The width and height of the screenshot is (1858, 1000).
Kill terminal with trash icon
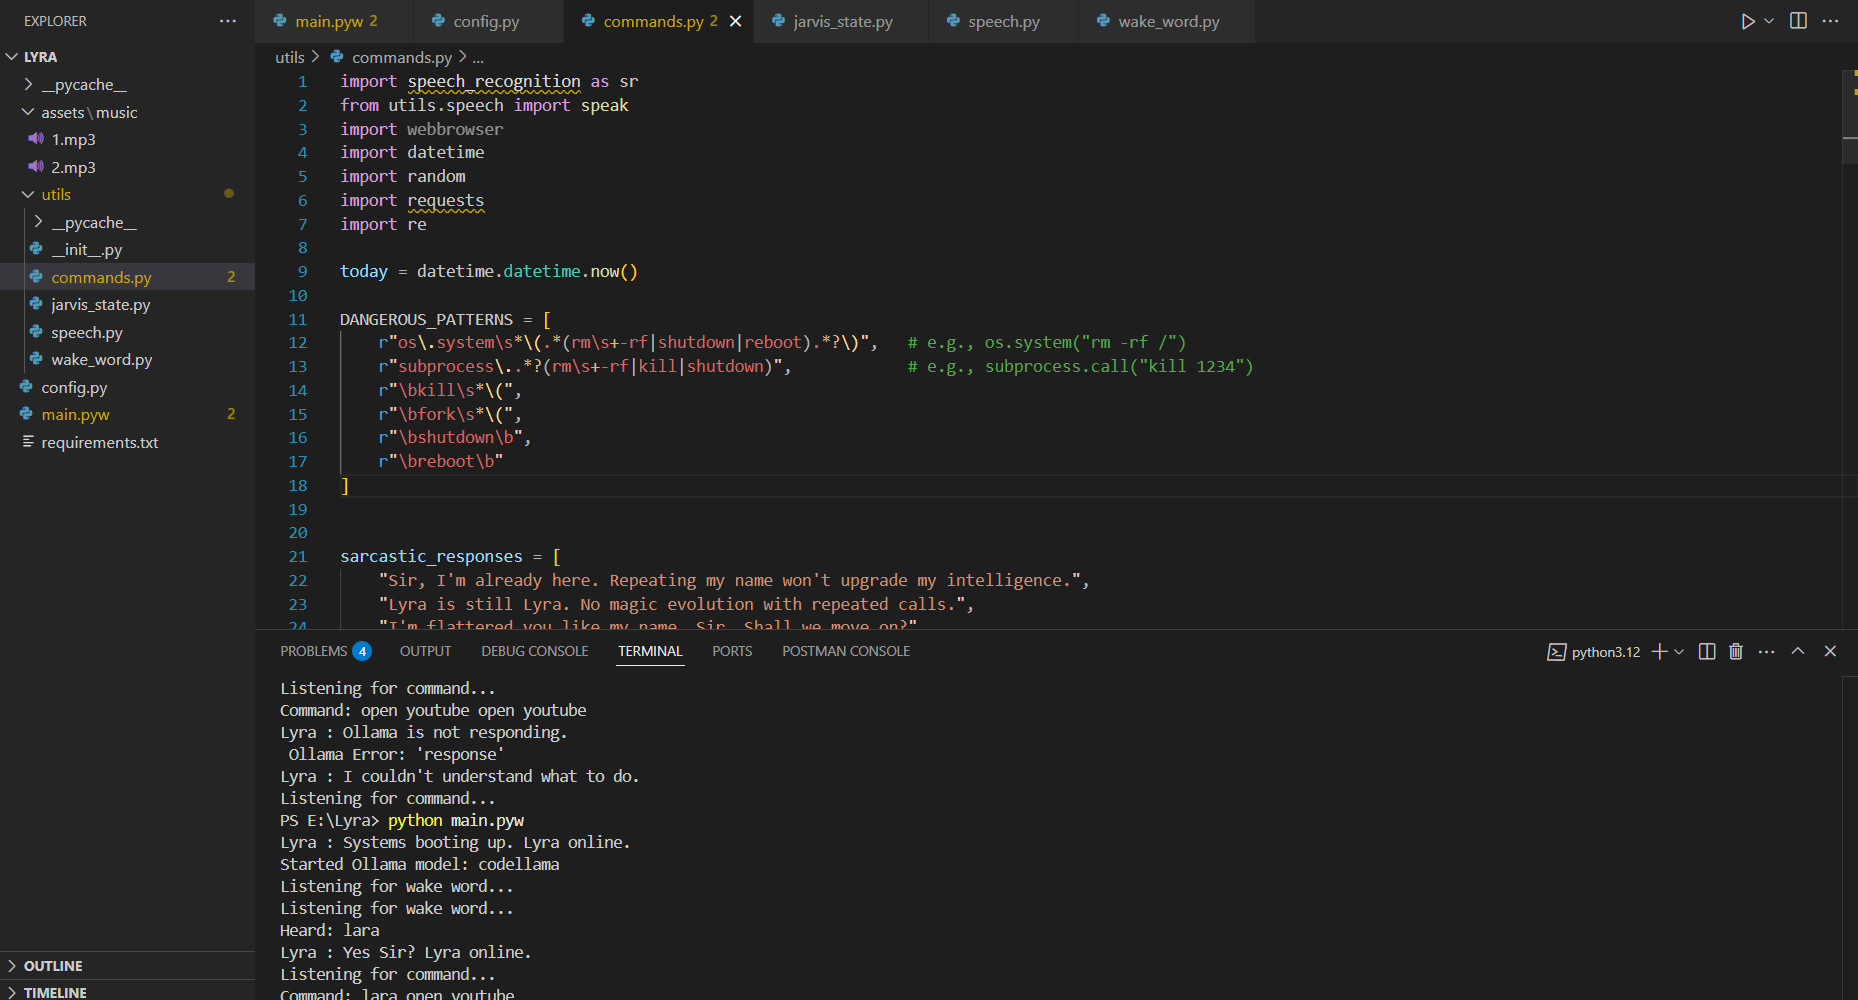click(x=1736, y=652)
